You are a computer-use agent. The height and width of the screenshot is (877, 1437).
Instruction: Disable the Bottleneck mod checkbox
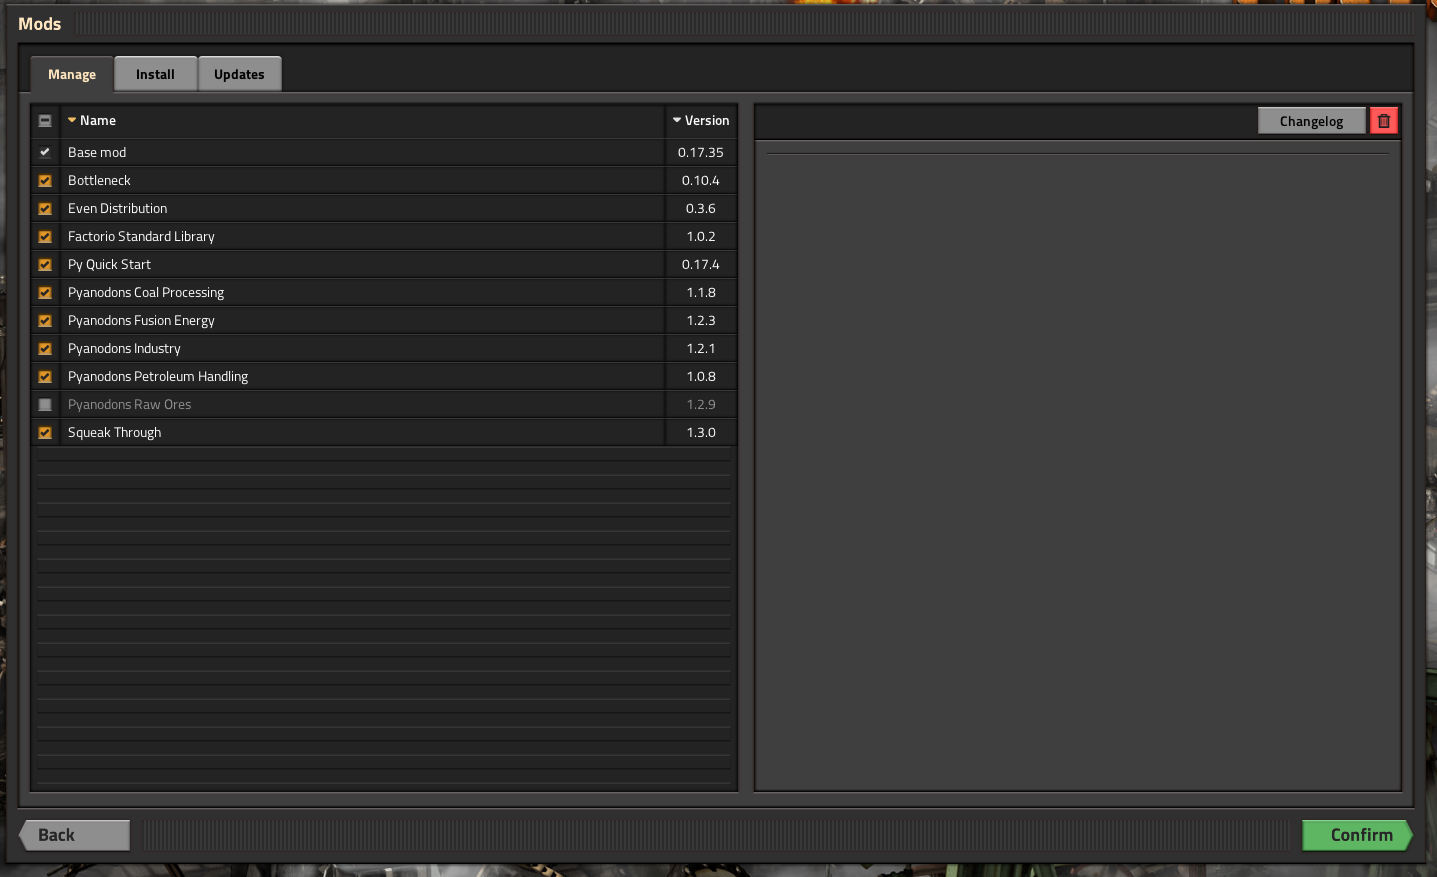pos(45,181)
